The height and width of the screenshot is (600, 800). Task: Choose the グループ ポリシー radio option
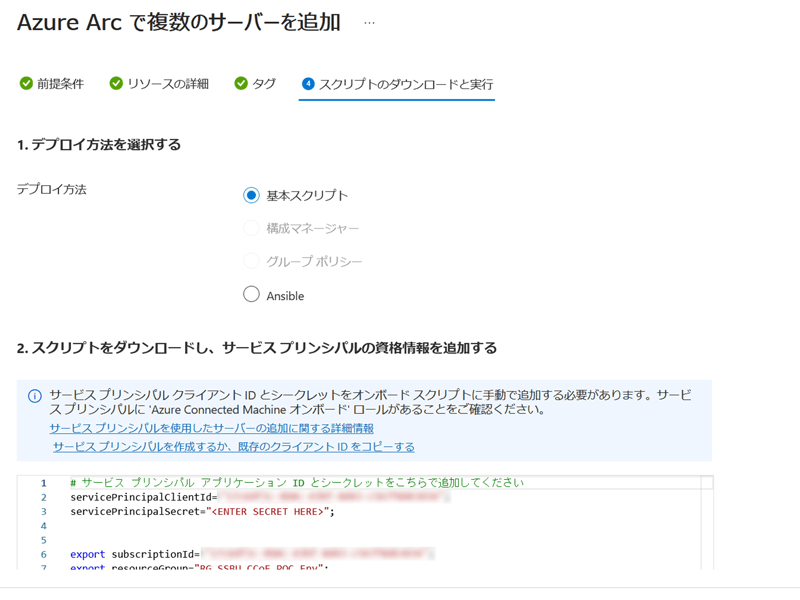click(251, 261)
